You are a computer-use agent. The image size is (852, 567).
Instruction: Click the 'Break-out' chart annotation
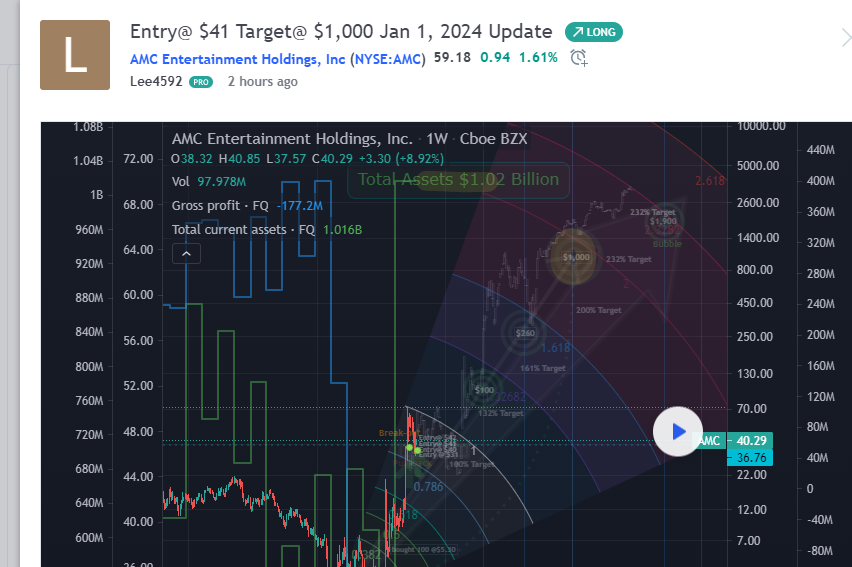[399, 433]
